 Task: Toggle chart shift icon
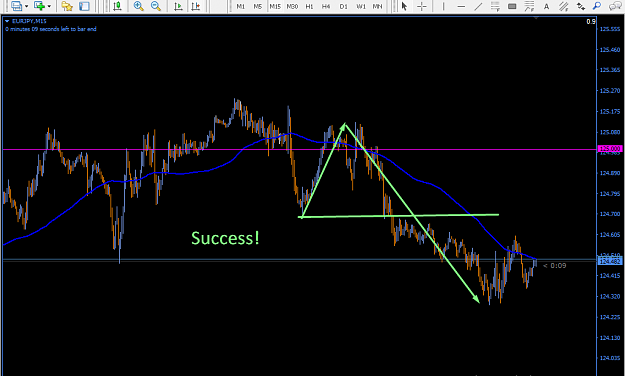pyautogui.click(x=195, y=6)
